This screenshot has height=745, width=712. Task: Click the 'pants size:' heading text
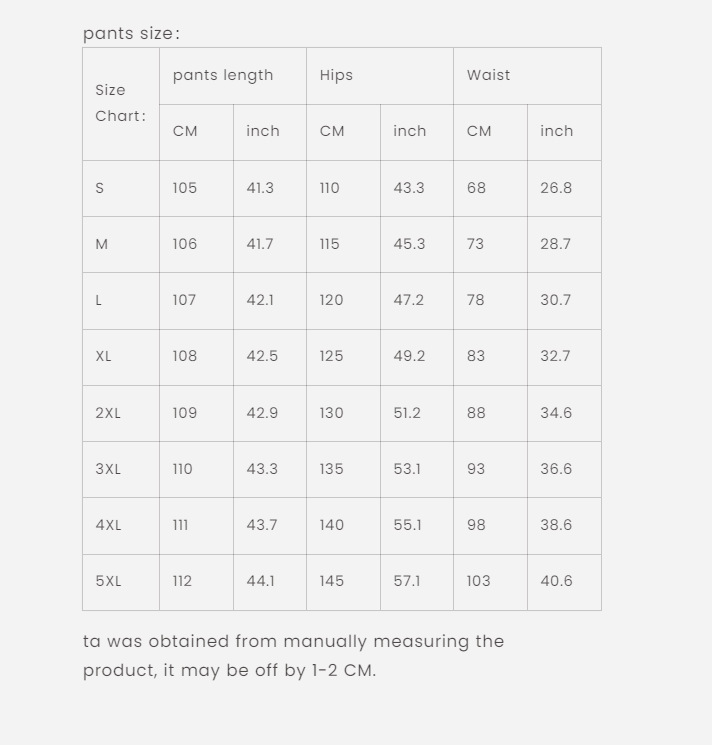pyautogui.click(x=132, y=34)
